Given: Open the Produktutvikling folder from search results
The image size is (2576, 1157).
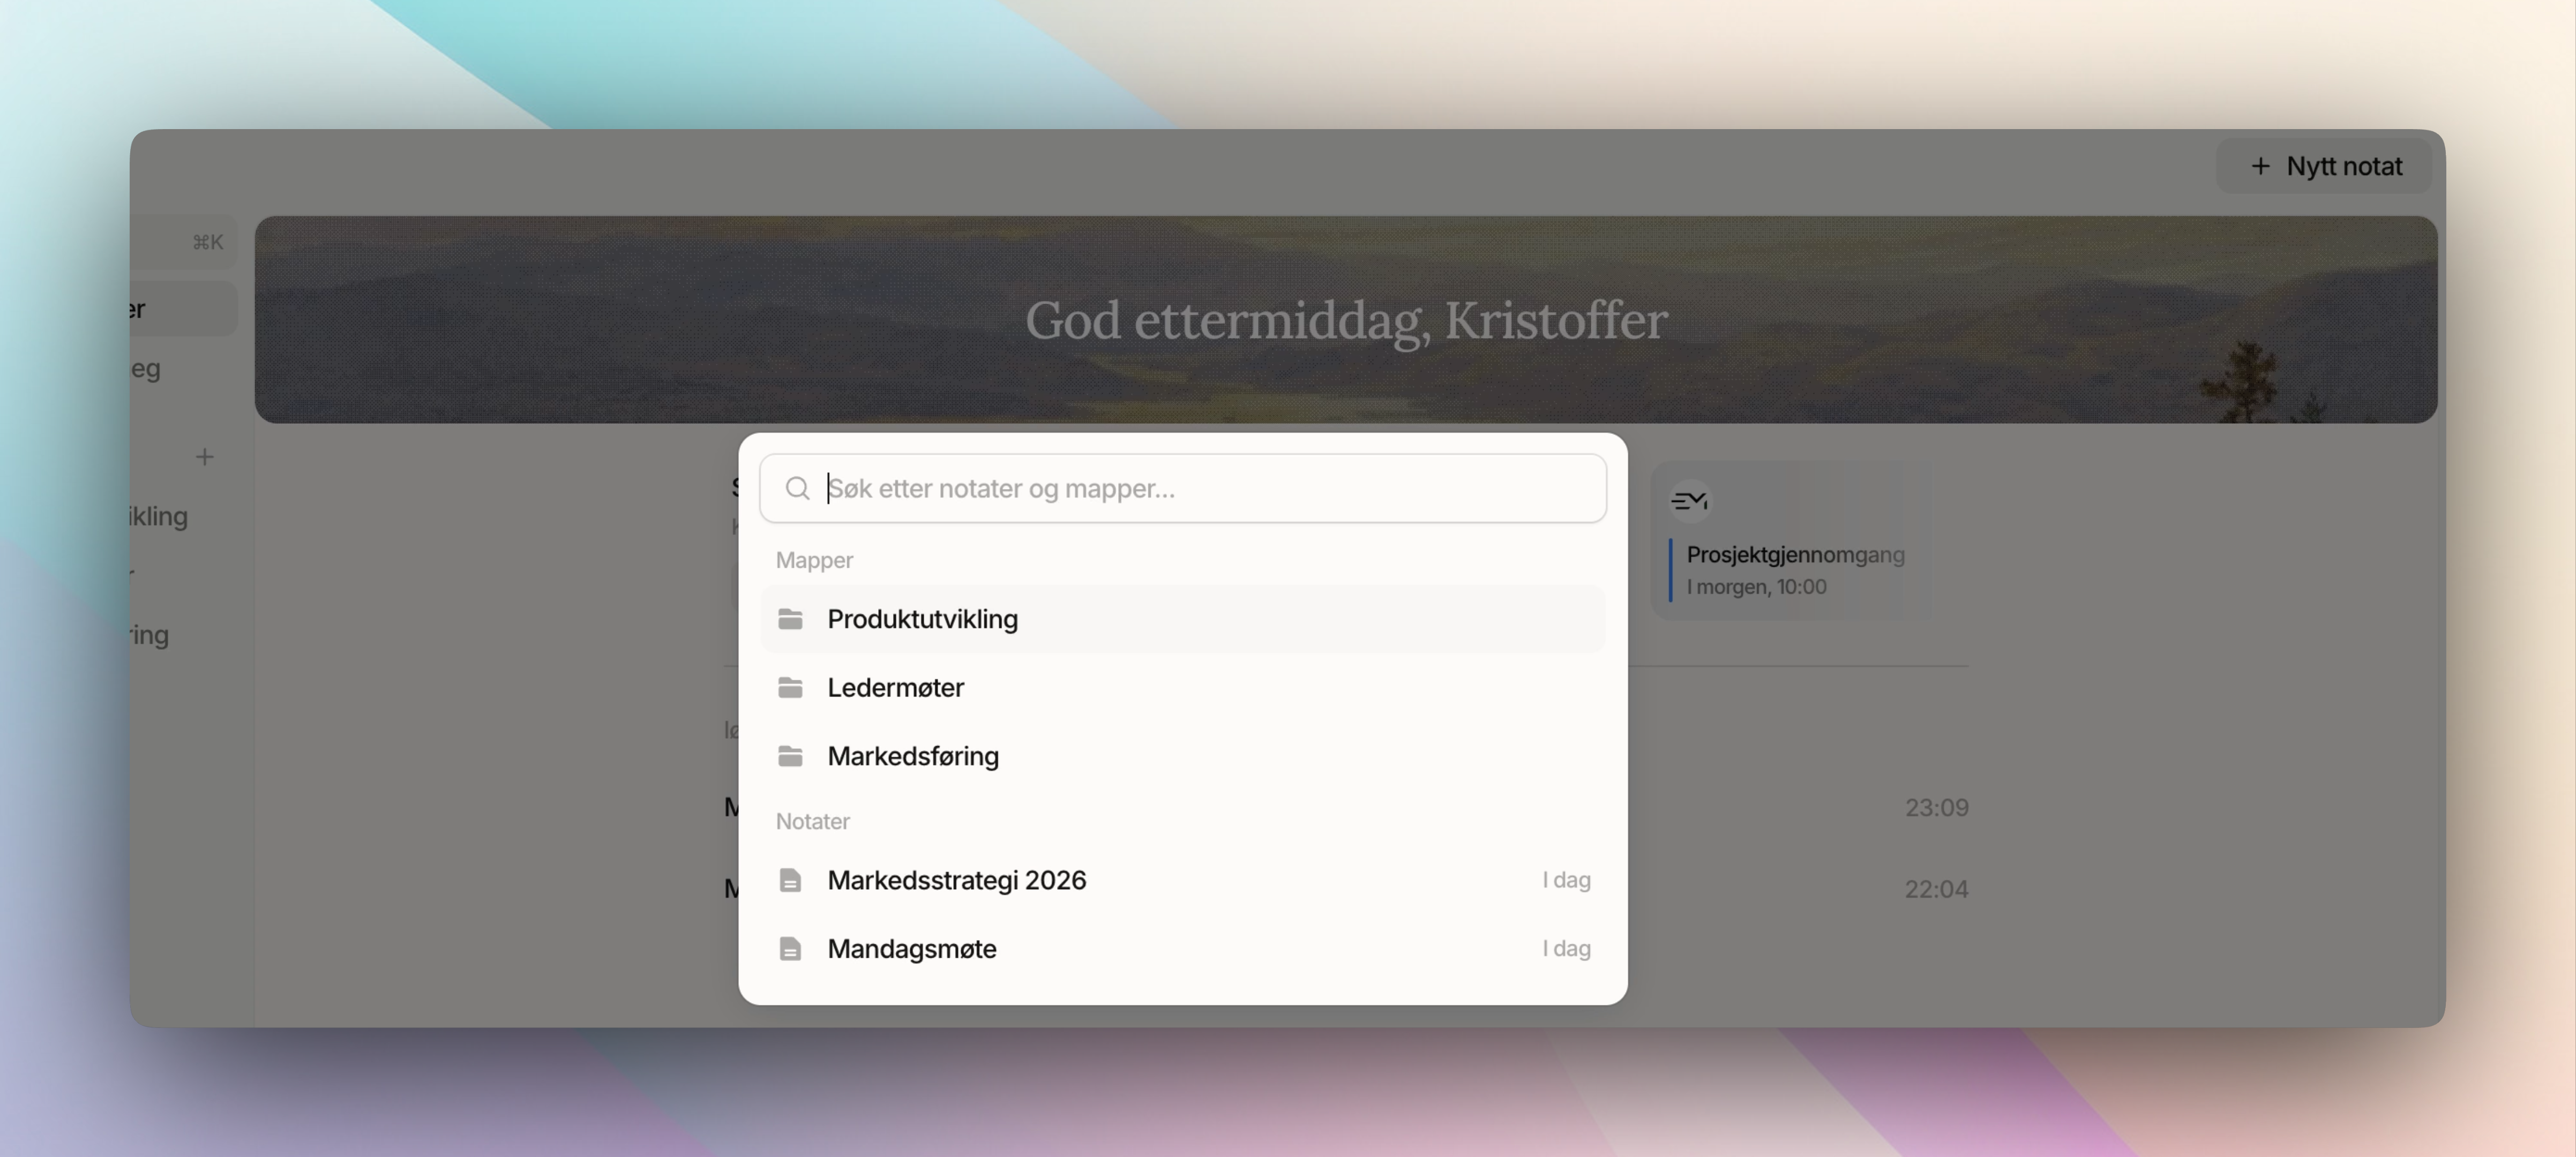Looking at the screenshot, I should point(922,619).
